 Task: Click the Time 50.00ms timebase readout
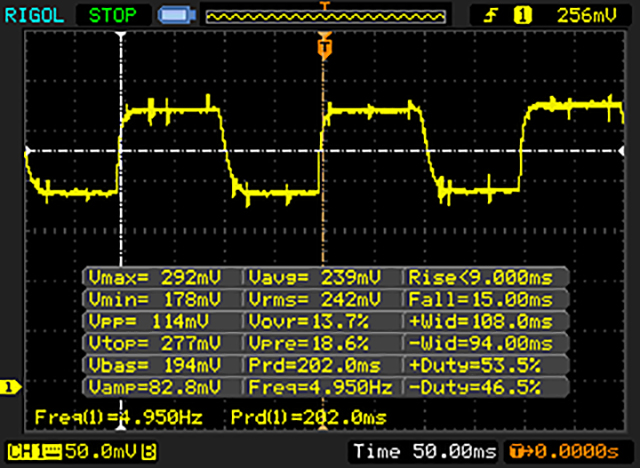coord(424,451)
